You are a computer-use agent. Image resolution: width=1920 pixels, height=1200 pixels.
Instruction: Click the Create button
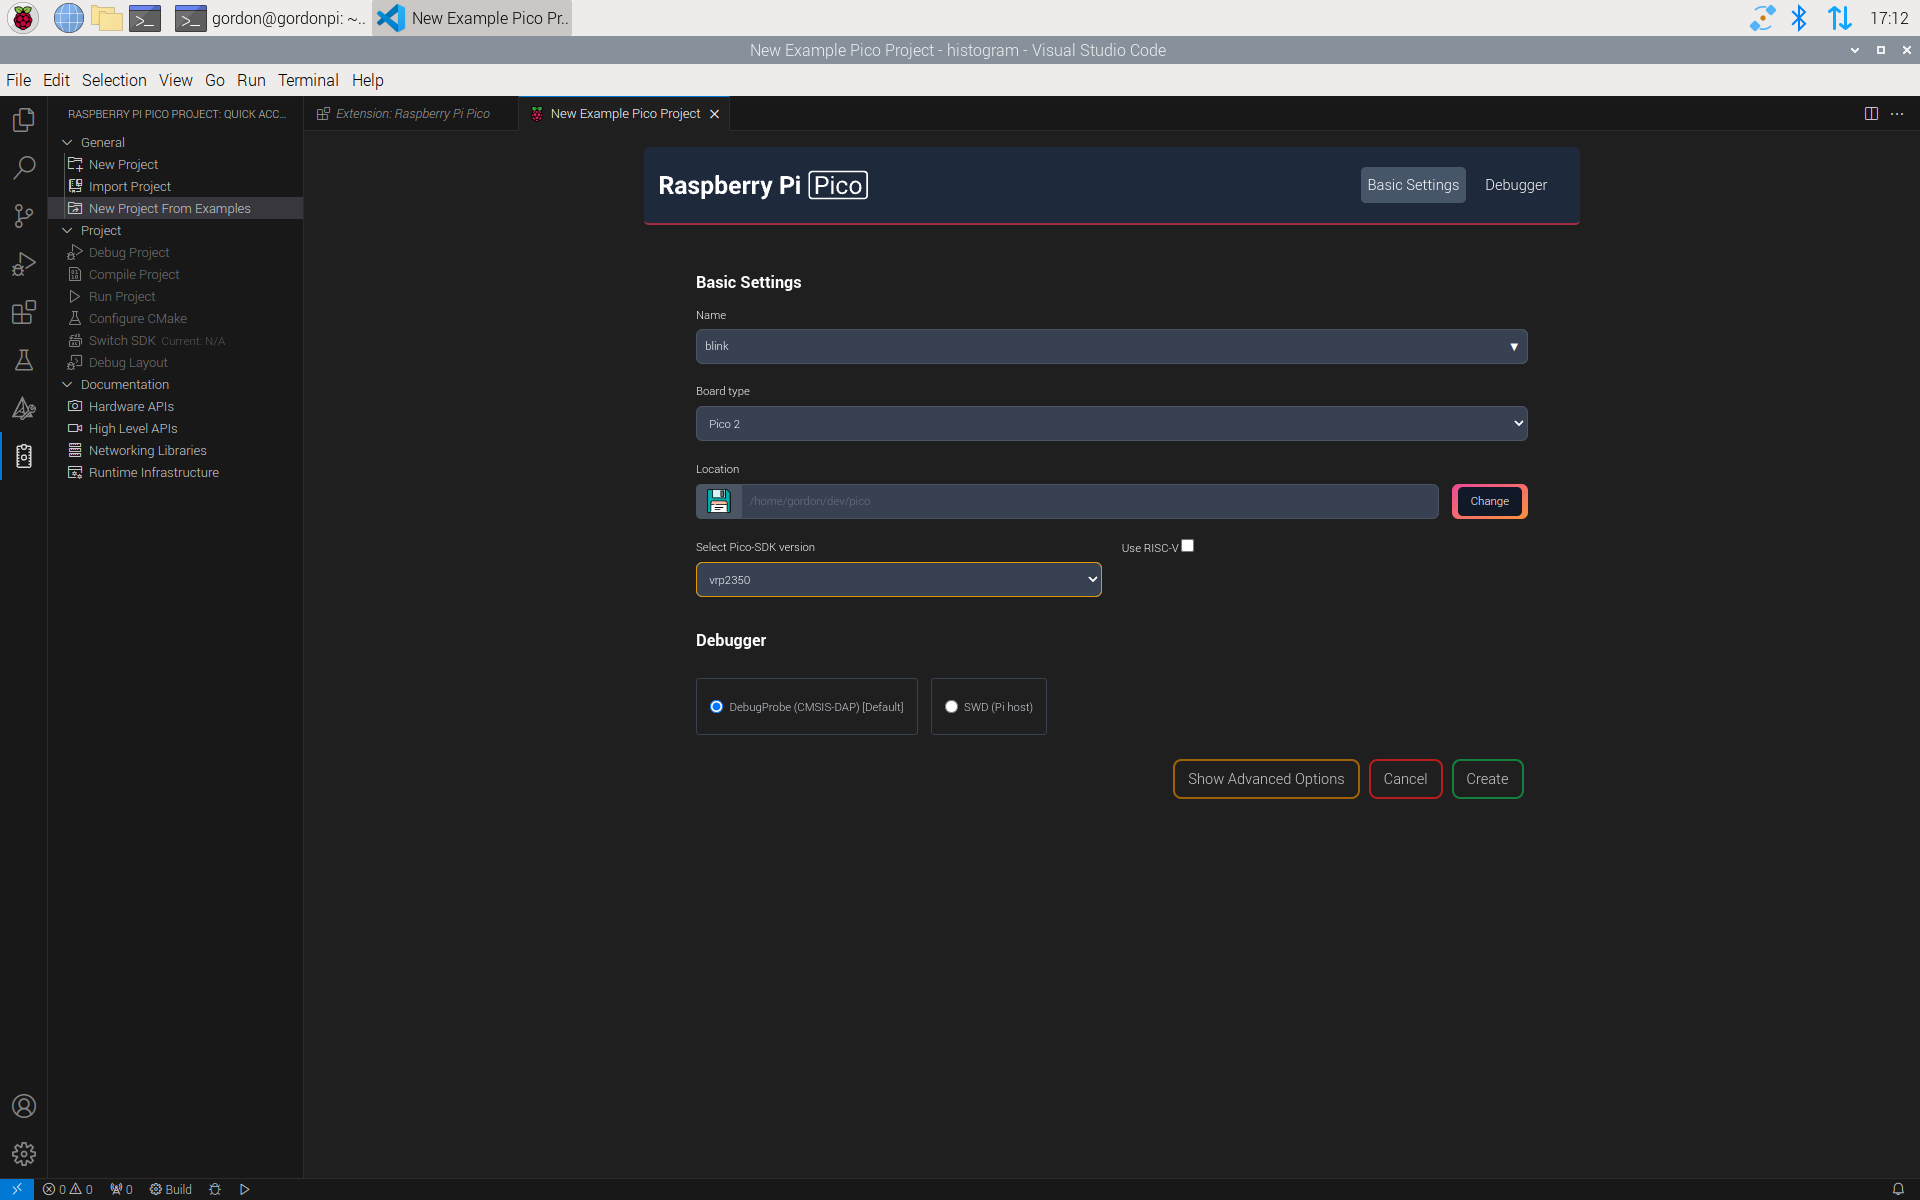click(x=1487, y=779)
